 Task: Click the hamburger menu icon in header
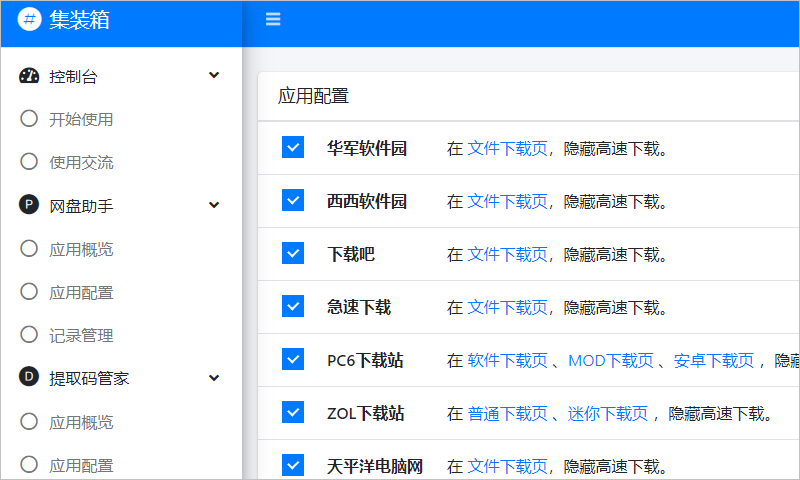273,19
